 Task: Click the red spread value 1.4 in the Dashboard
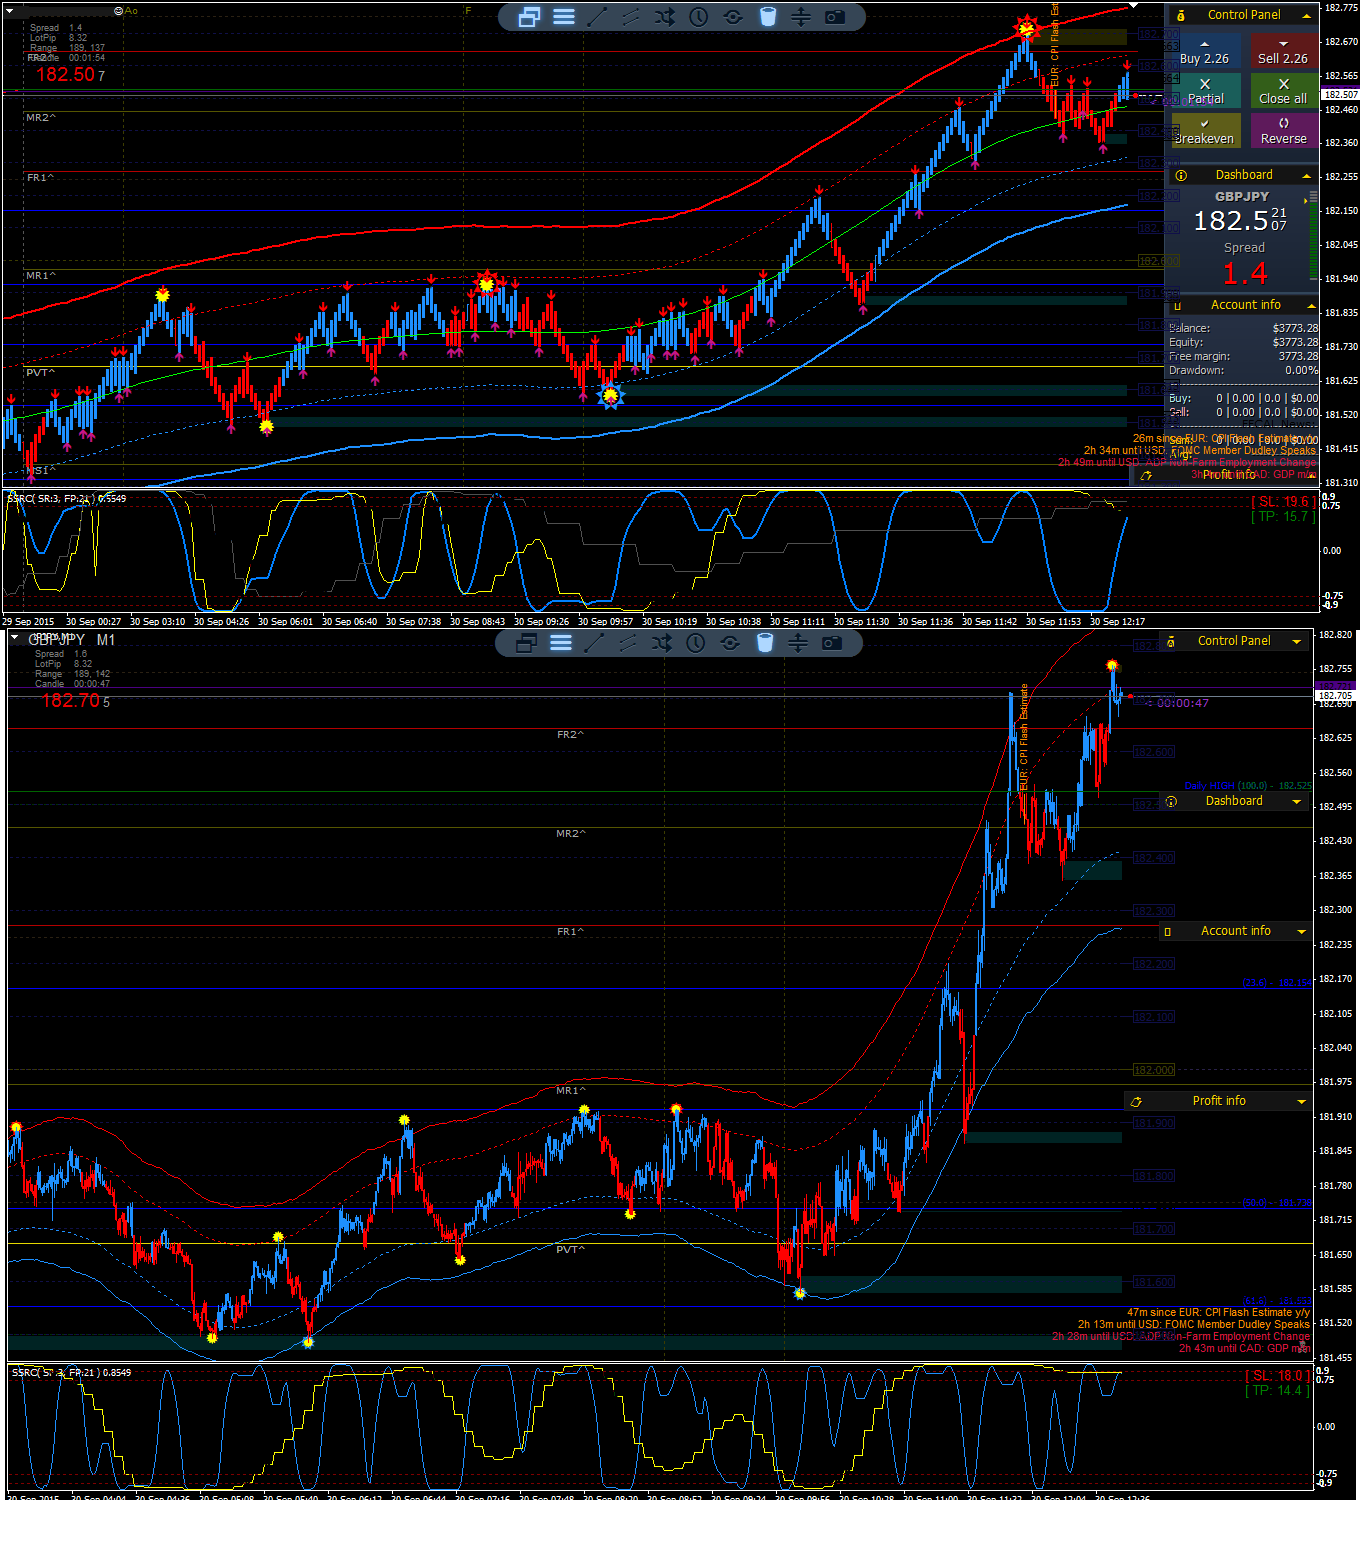point(1245,273)
